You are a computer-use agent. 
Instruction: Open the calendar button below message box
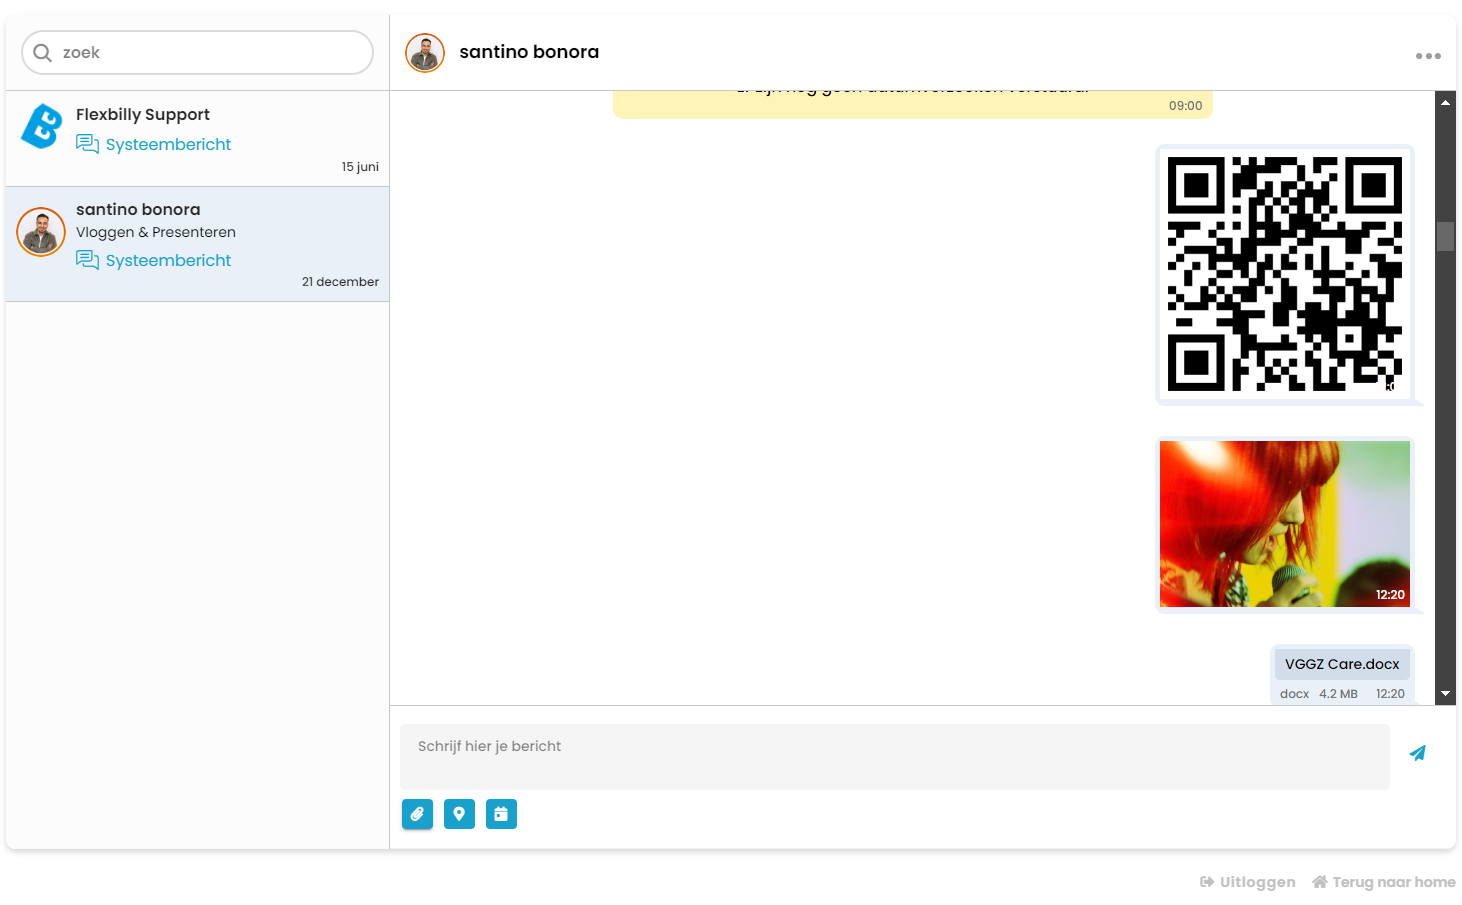(x=501, y=814)
